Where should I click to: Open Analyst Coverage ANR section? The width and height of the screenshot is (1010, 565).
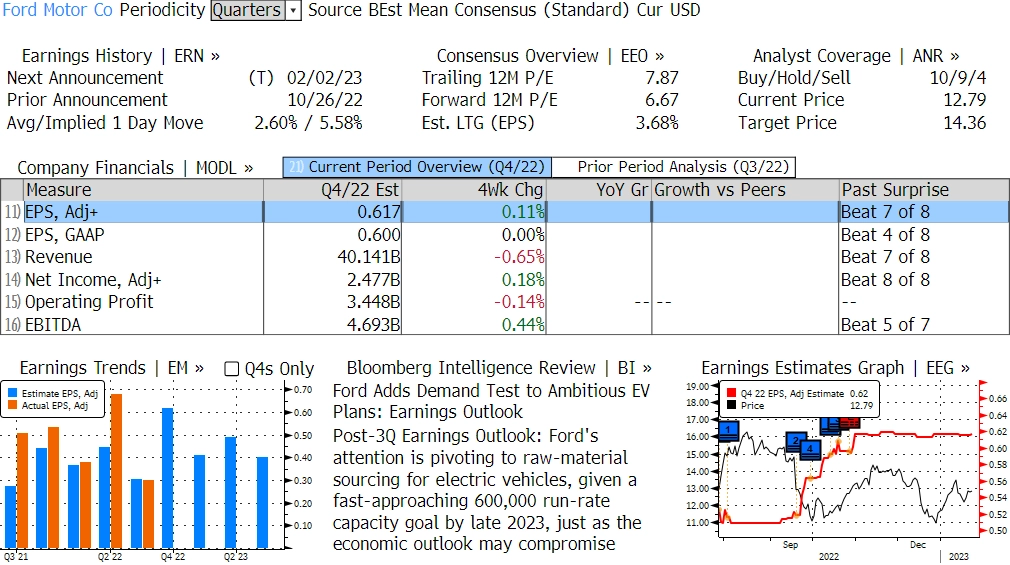(856, 56)
